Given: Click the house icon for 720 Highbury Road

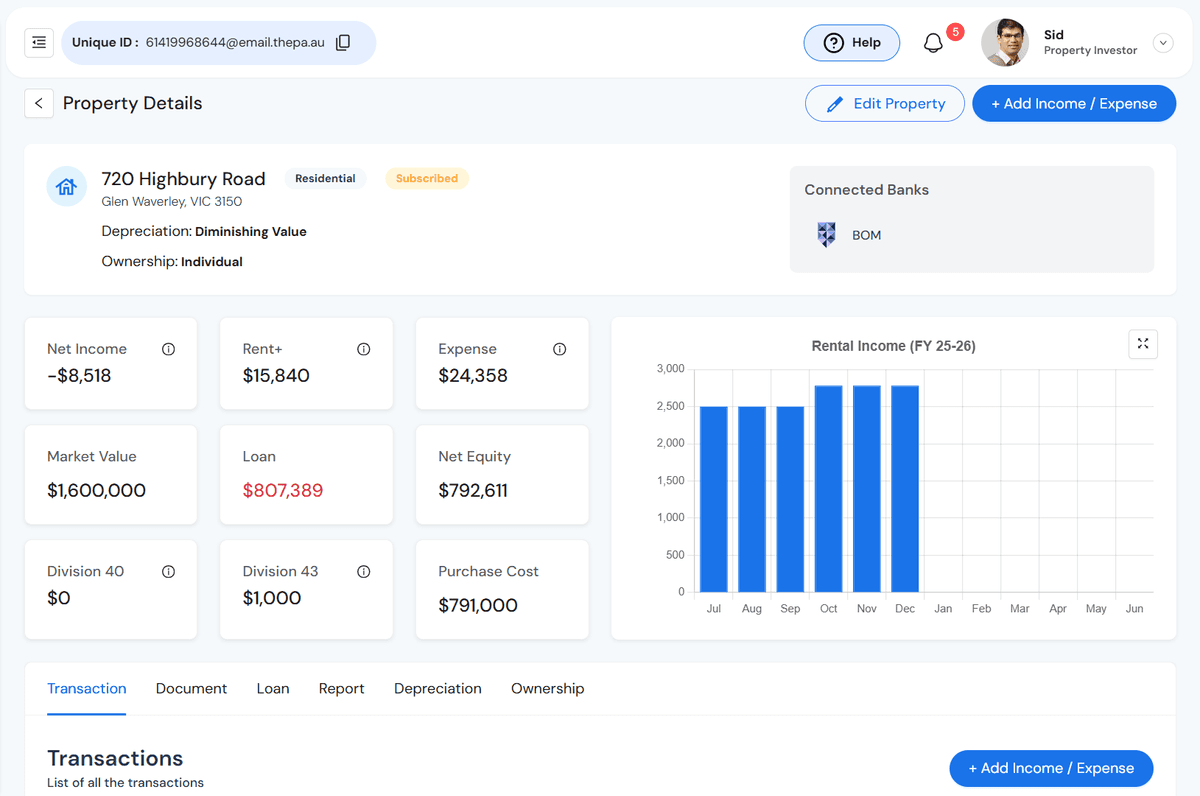Looking at the screenshot, I should click(67, 187).
